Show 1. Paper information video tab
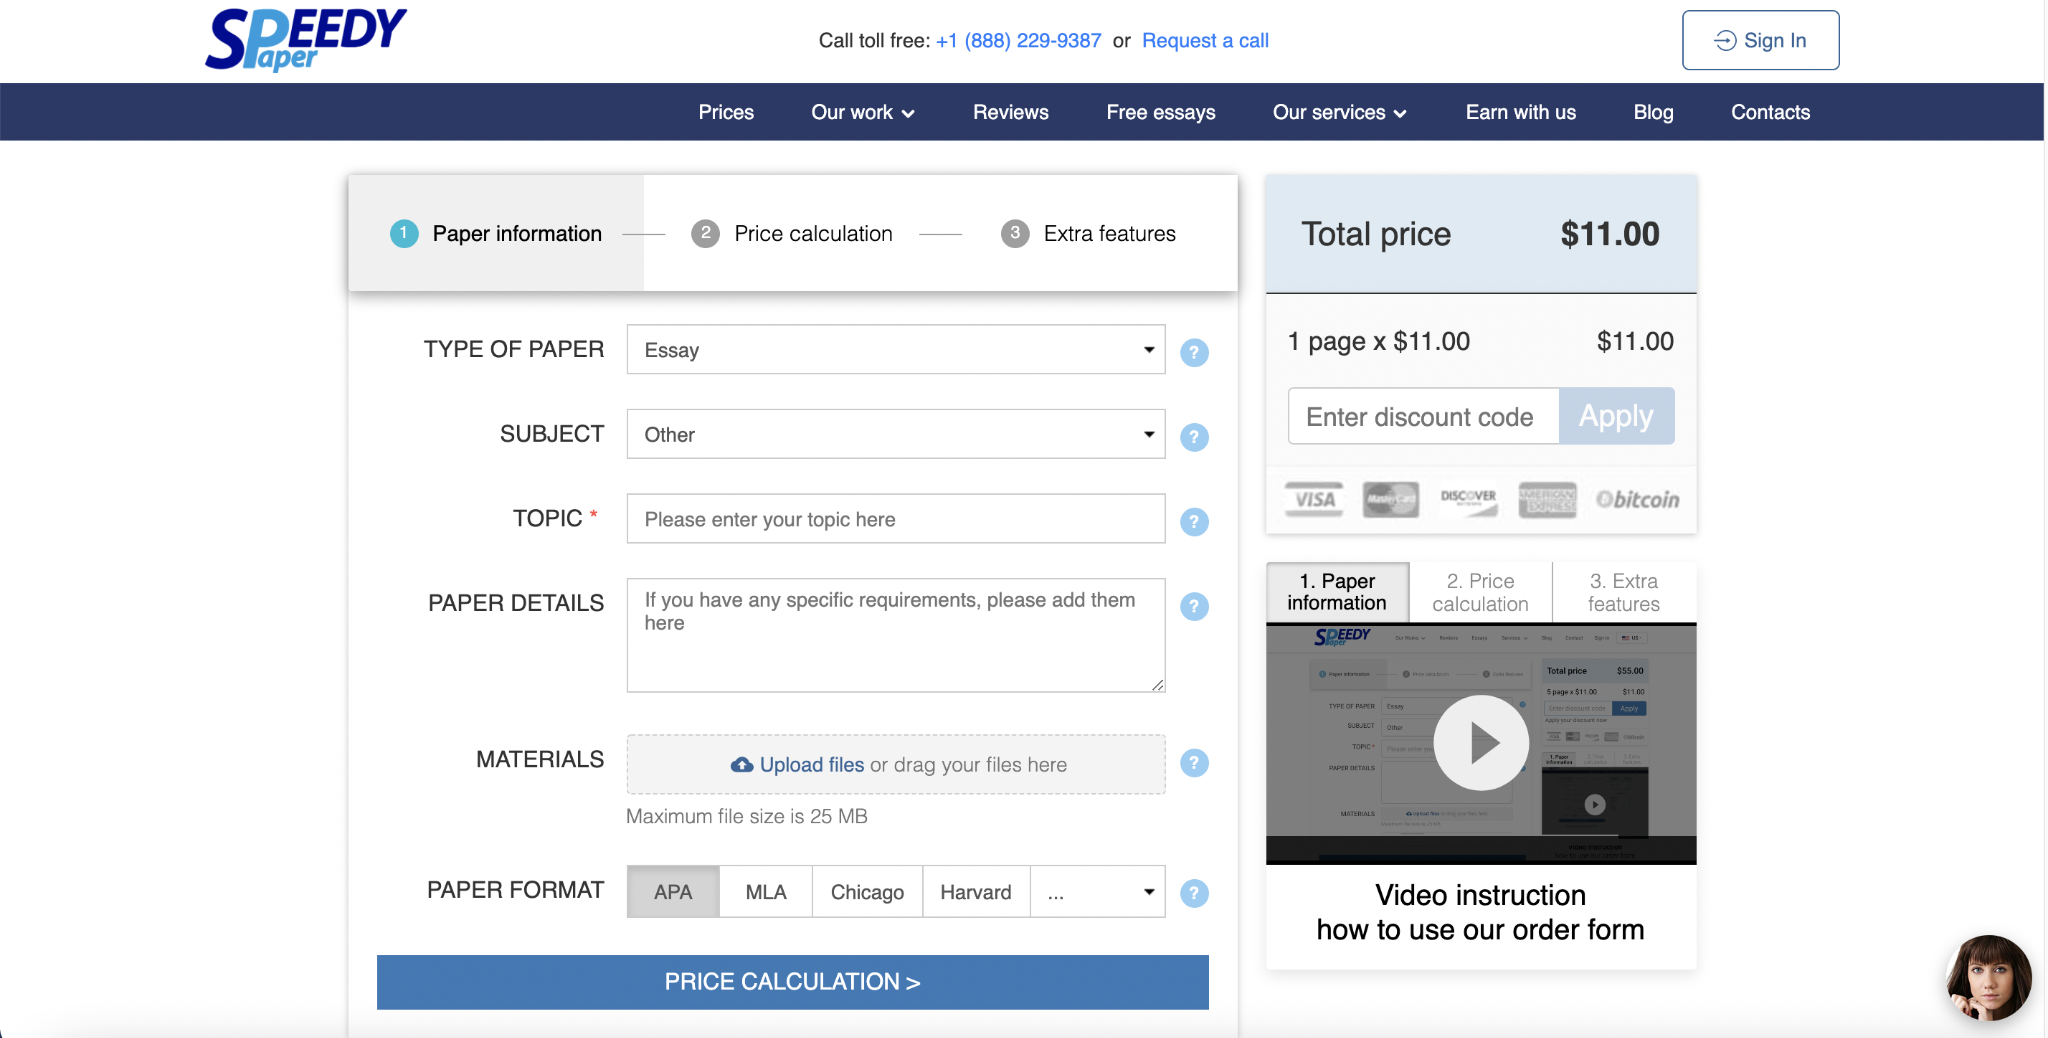2048x1038 pixels. [x=1337, y=592]
